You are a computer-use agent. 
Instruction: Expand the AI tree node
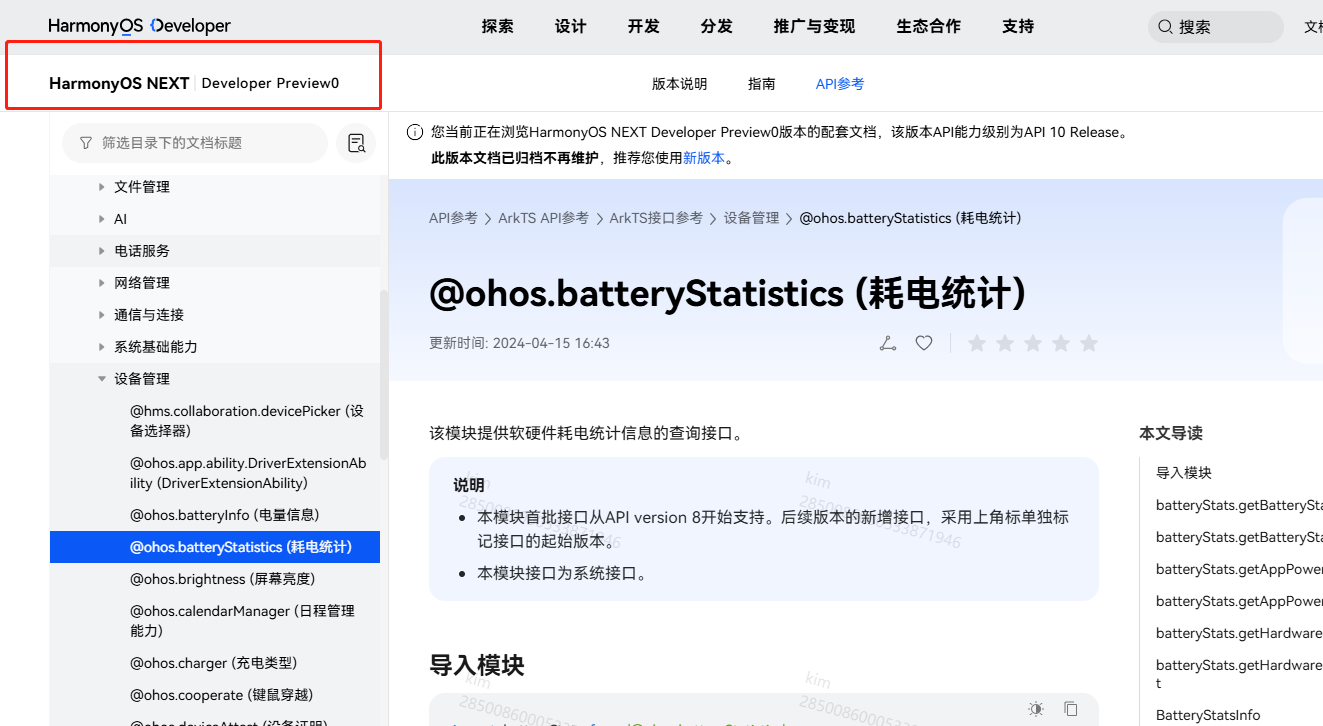point(102,219)
